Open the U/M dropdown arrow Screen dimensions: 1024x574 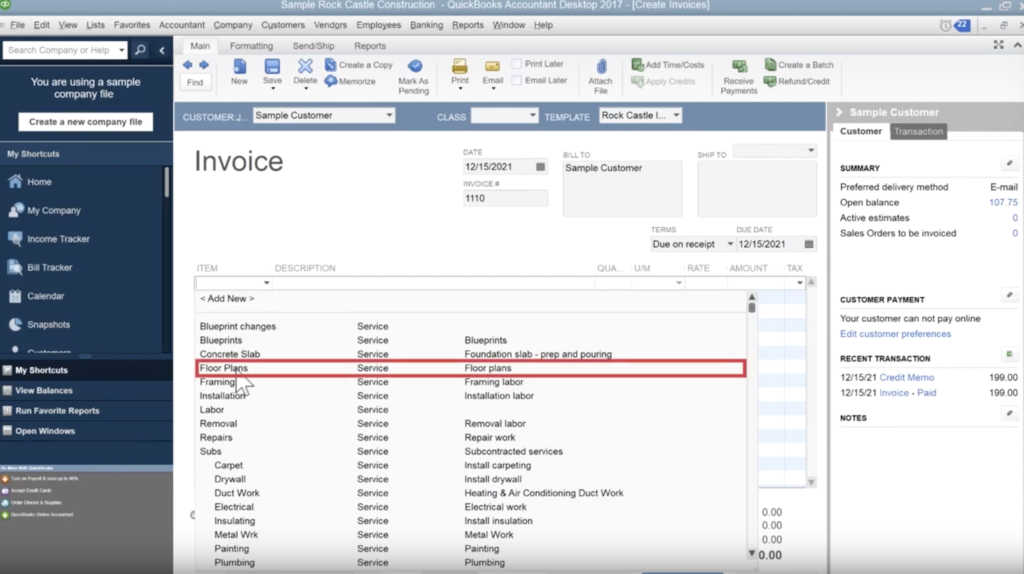click(679, 283)
